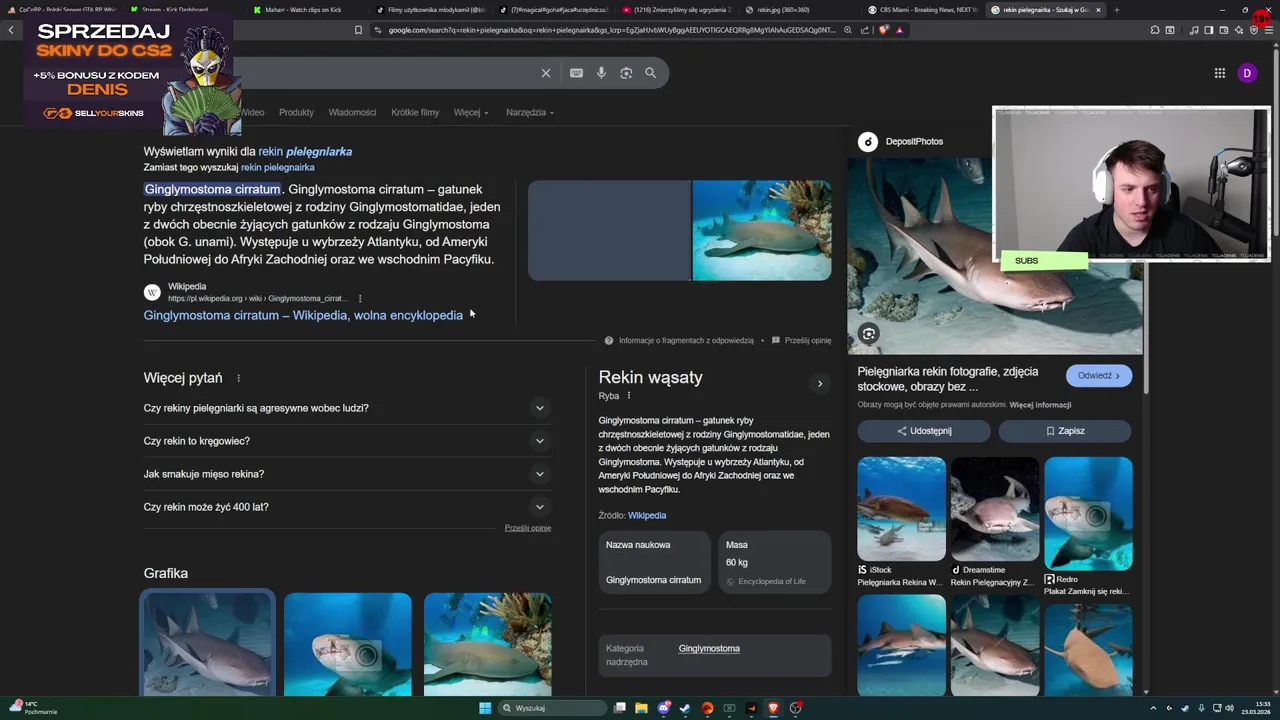Image resolution: width=1280 pixels, height=720 pixels.
Task: Click the 'Nazwa naukowa' Ginglymostoma cirratum card
Action: (x=654, y=562)
